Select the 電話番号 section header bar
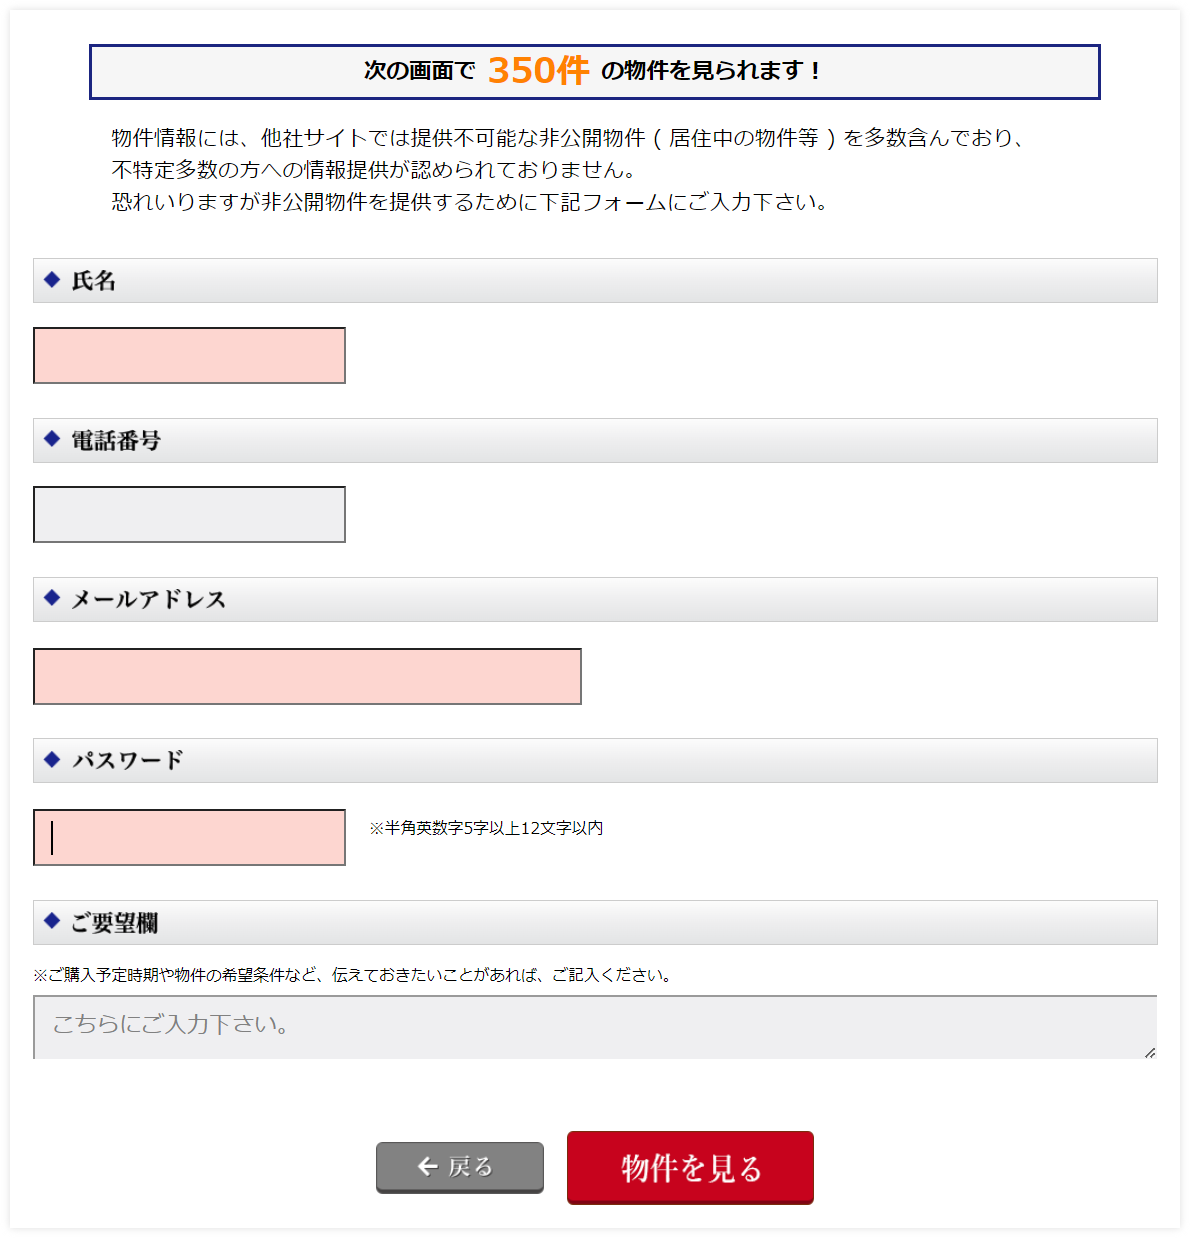1191x1243 pixels. tap(595, 440)
